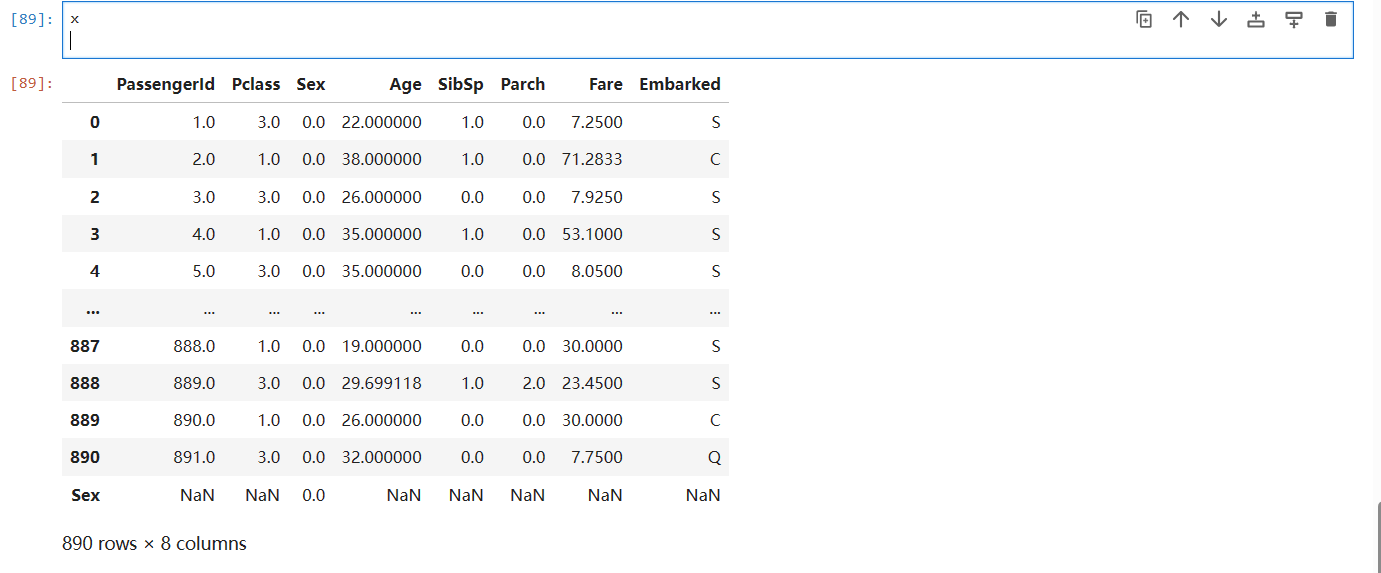1381x573 pixels.
Task: Click the Age value 19.000000
Action: (x=382, y=346)
